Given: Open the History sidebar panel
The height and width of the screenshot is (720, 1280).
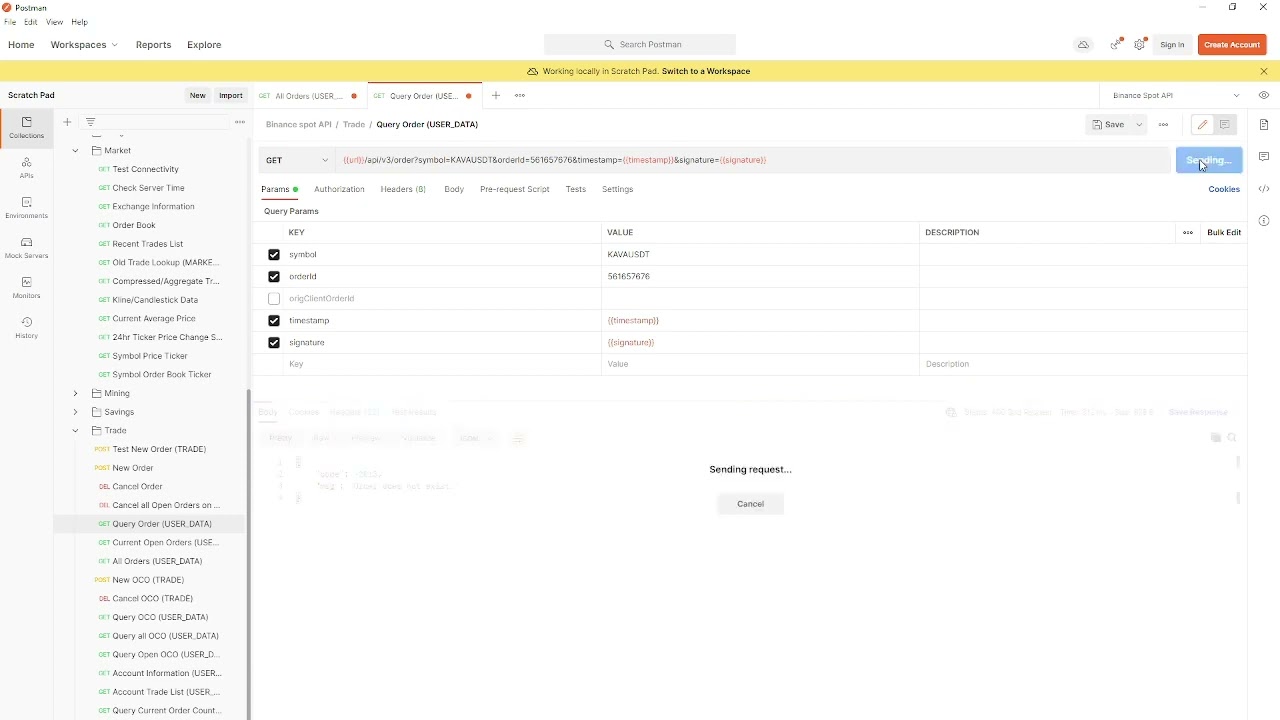Looking at the screenshot, I should pos(26,327).
